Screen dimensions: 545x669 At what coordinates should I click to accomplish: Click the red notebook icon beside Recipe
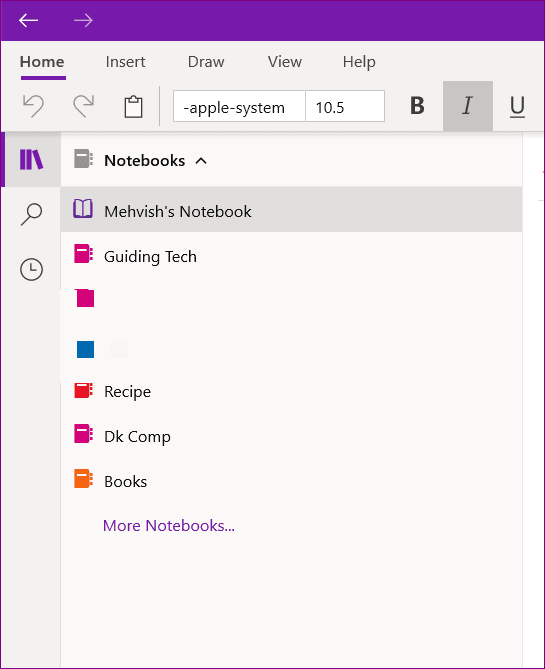point(83,390)
